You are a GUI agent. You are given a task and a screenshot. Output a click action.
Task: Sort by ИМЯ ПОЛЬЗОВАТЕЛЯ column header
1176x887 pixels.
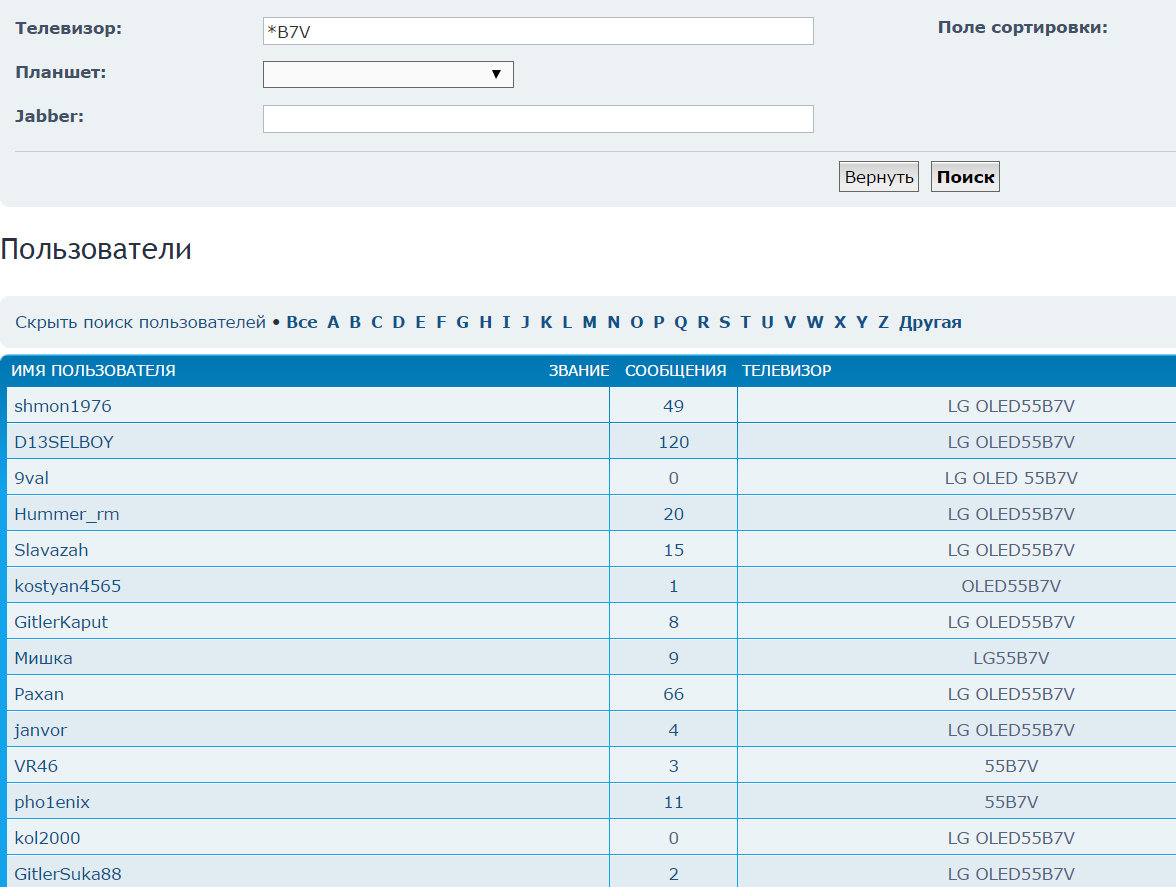[x=93, y=371]
